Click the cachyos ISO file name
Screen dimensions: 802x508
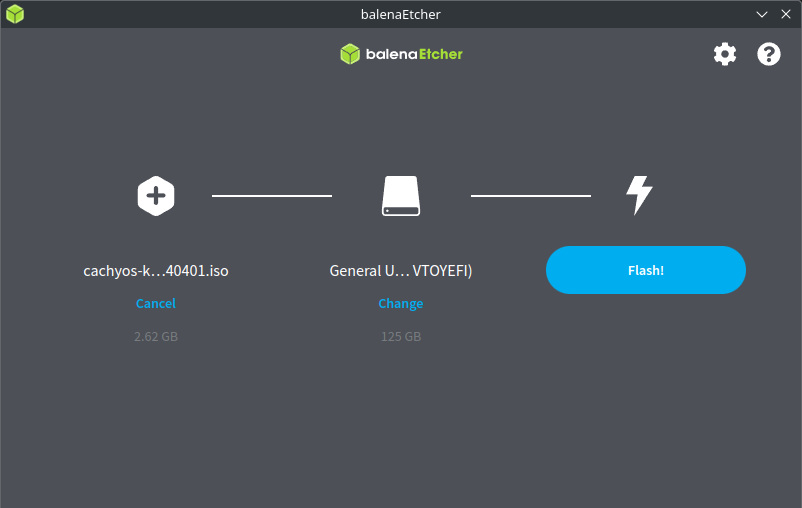(x=156, y=271)
